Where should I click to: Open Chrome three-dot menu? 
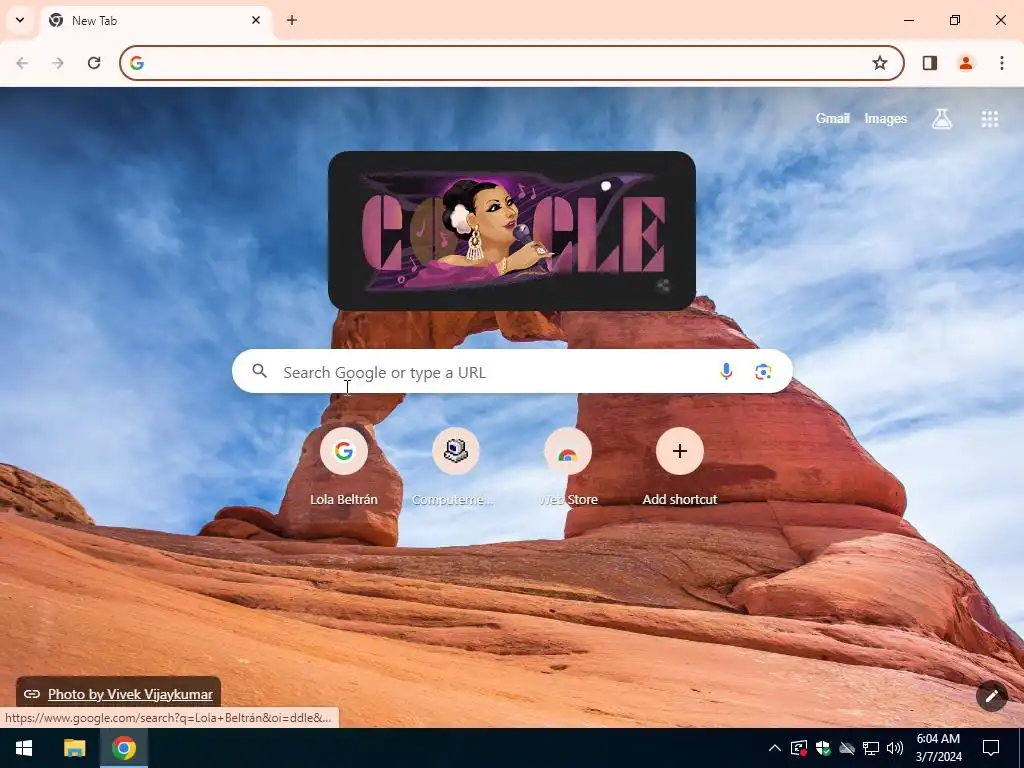coord(1002,63)
